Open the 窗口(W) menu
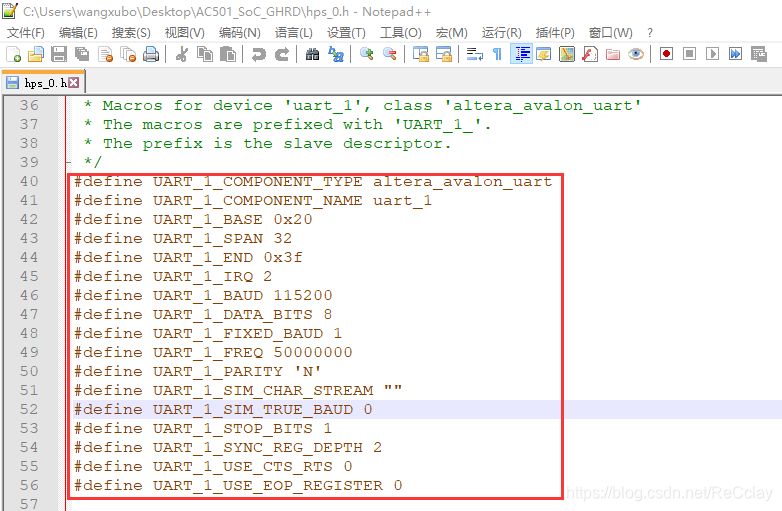This screenshot has width=782, height=511. (610, 33)
